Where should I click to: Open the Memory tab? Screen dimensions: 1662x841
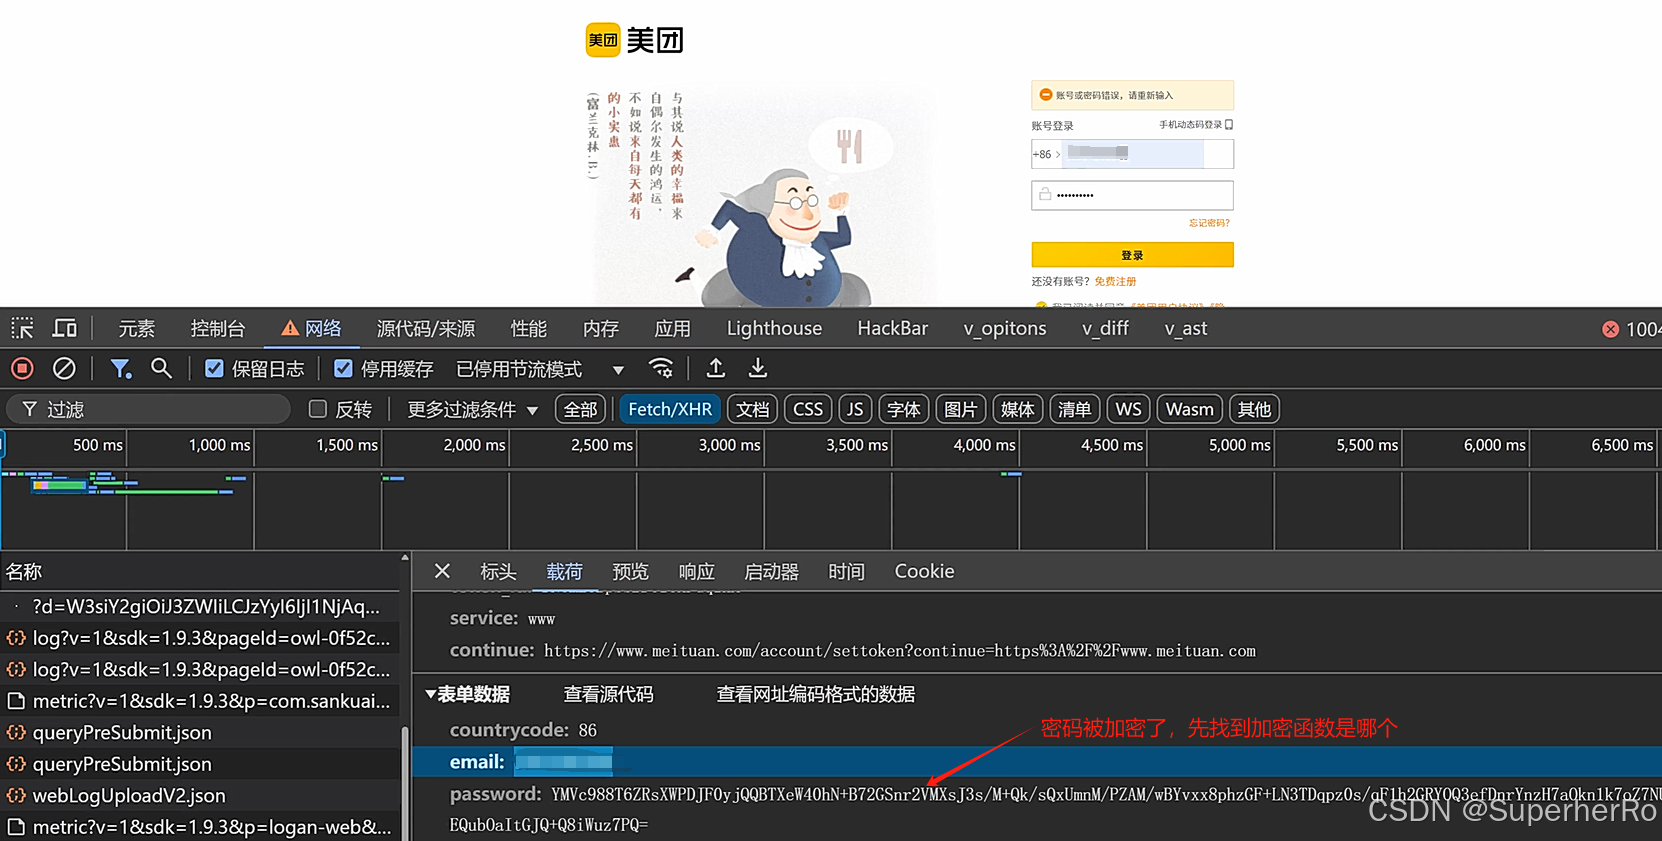coord(601,328)
